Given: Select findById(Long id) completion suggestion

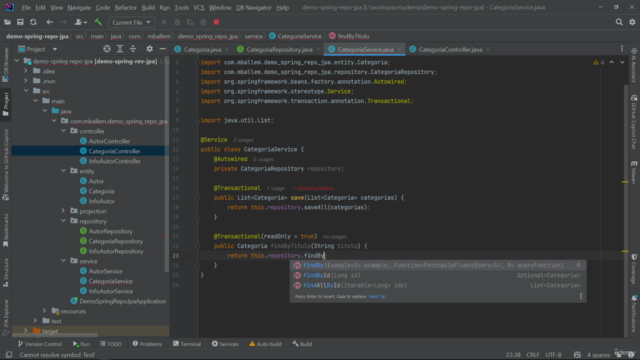Looking at the screenshot, I should (438, 276).
